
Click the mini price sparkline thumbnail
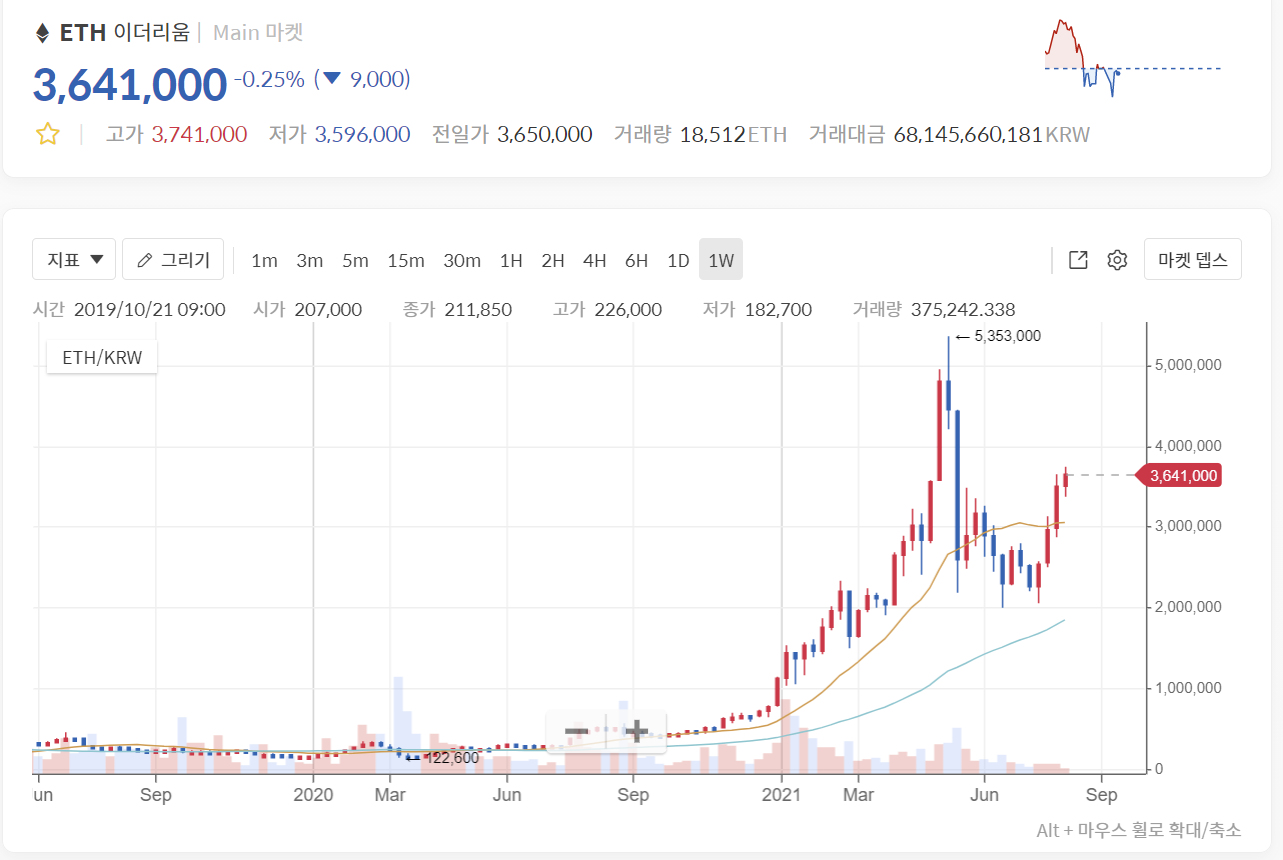[1132, 59]
